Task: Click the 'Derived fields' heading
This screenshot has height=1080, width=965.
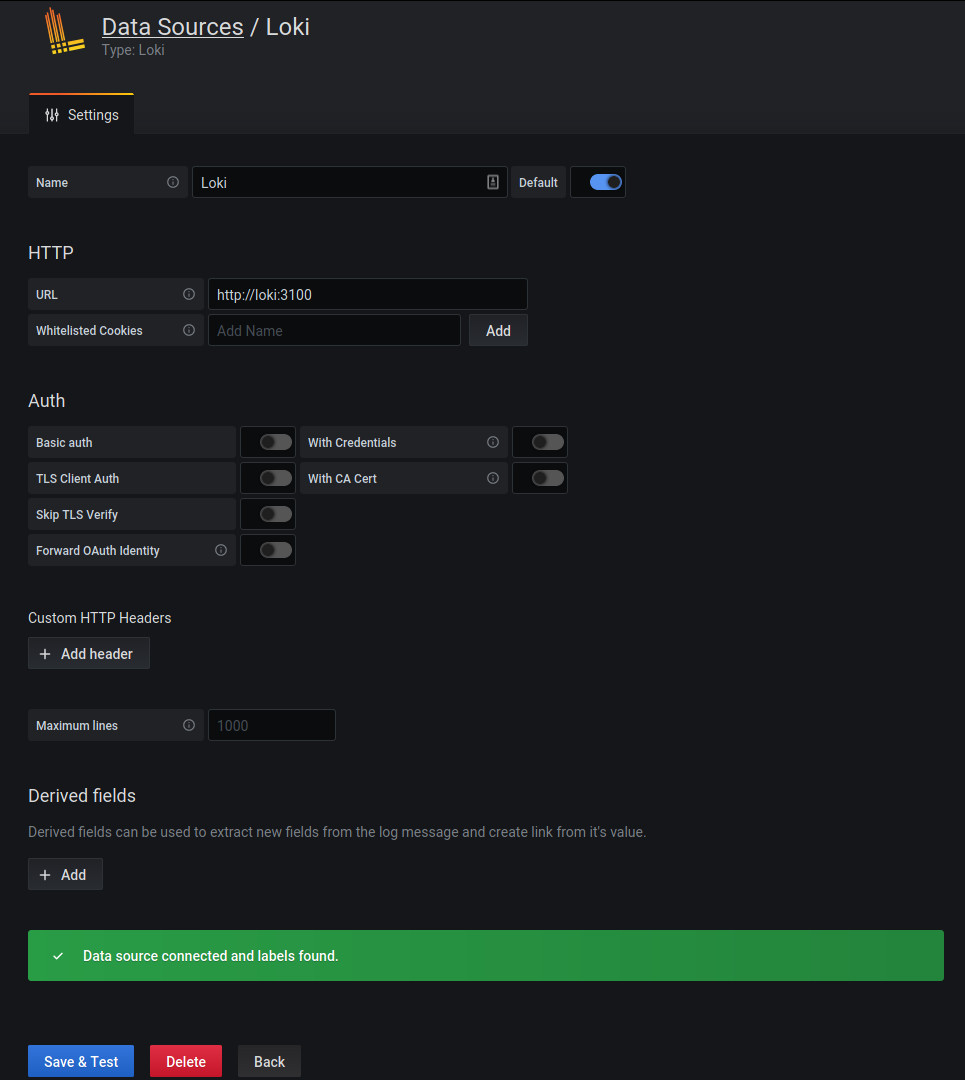Action: 82,796
